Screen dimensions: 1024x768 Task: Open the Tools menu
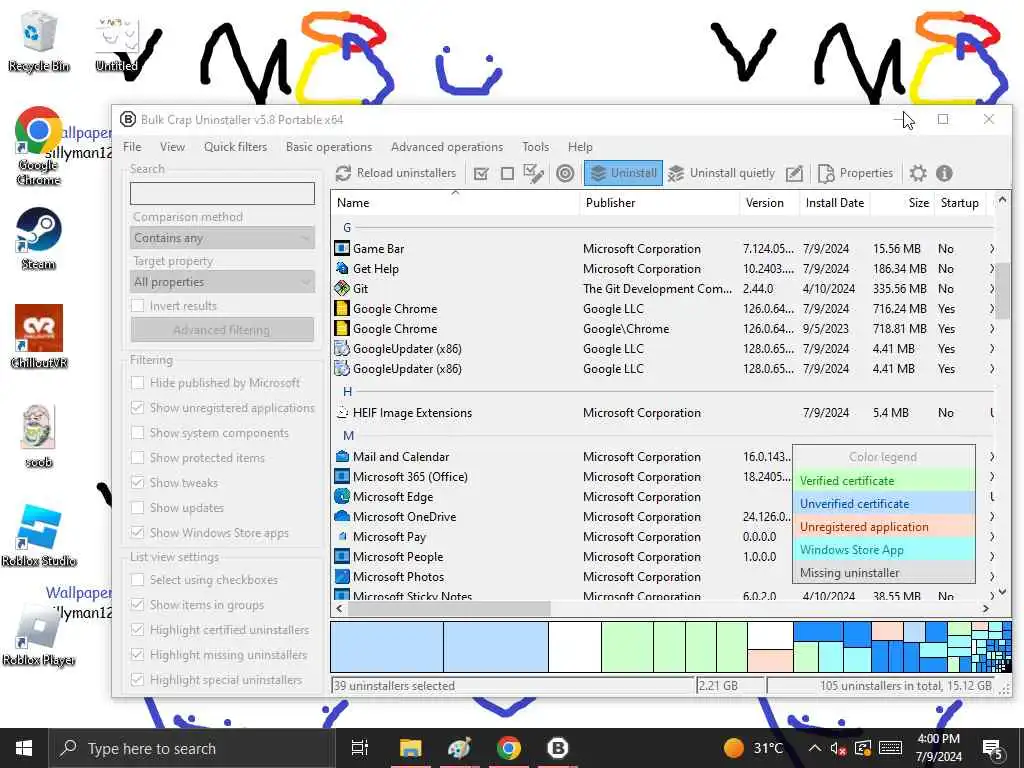(536, 147)
